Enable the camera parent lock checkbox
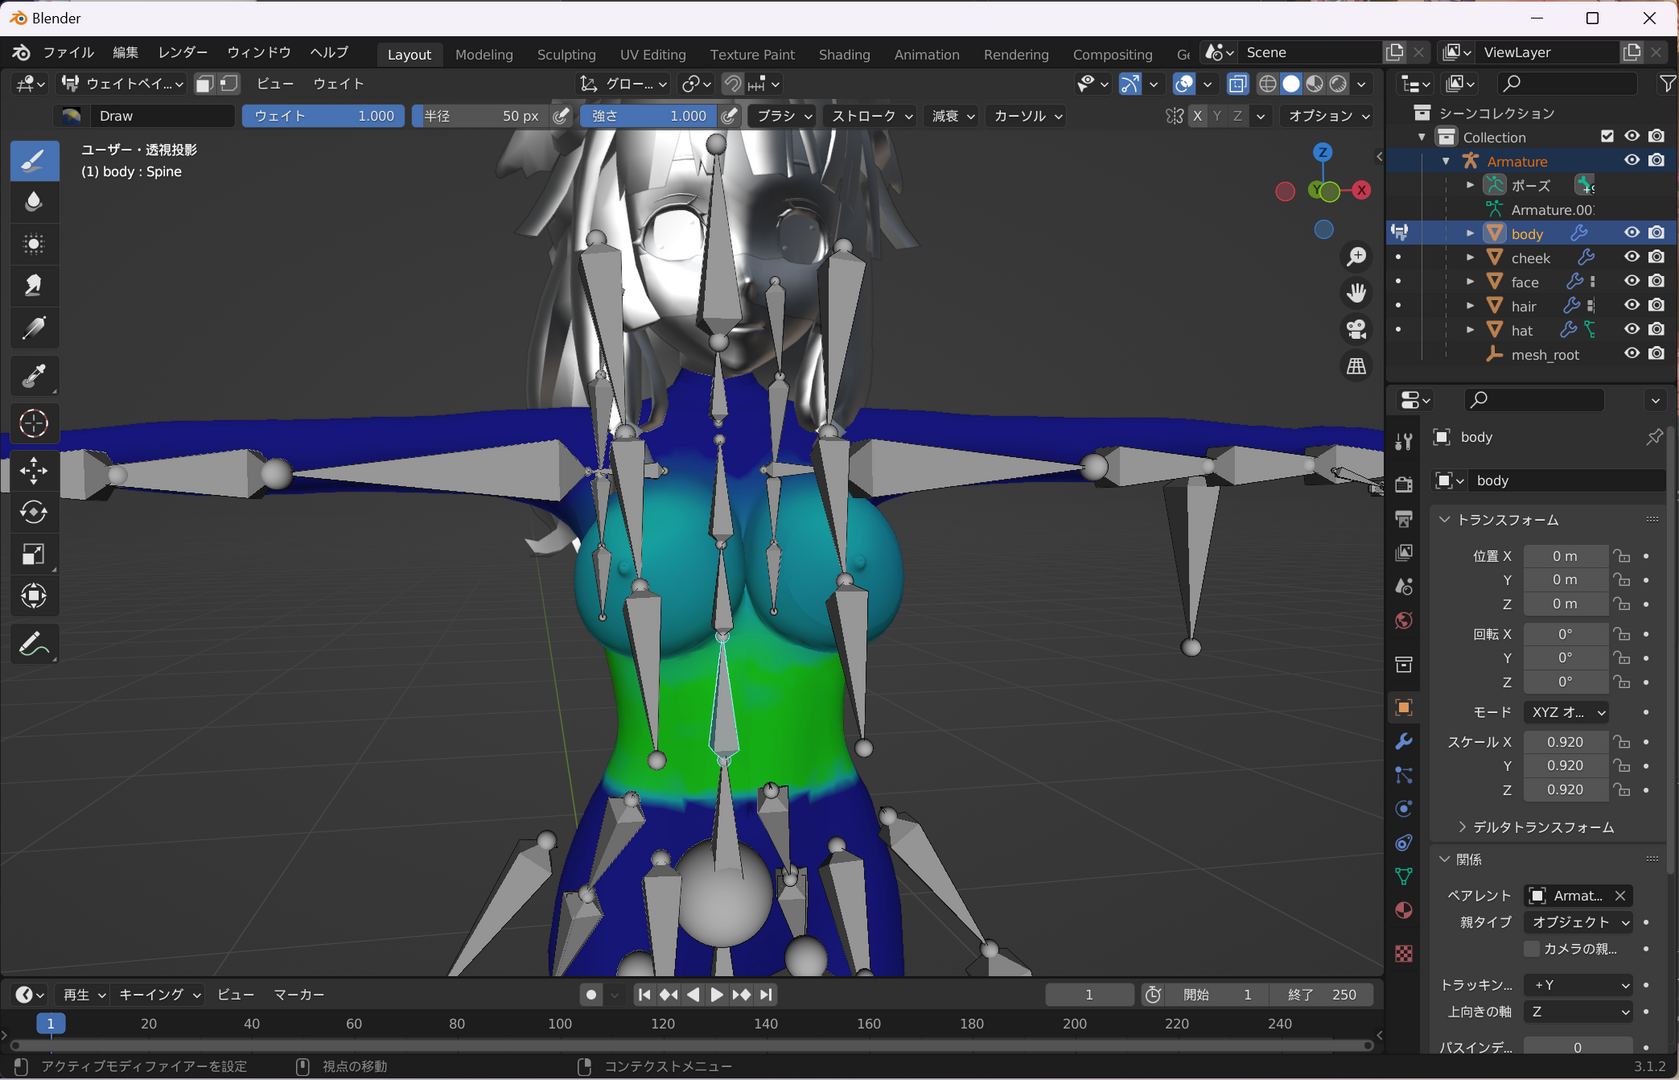 [1531, 948]
